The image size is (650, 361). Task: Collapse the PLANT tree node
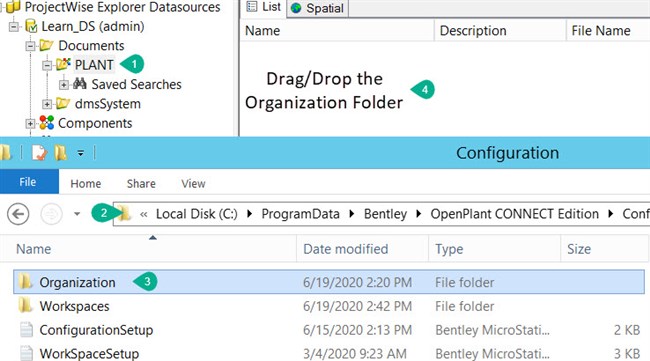point(47,65)
